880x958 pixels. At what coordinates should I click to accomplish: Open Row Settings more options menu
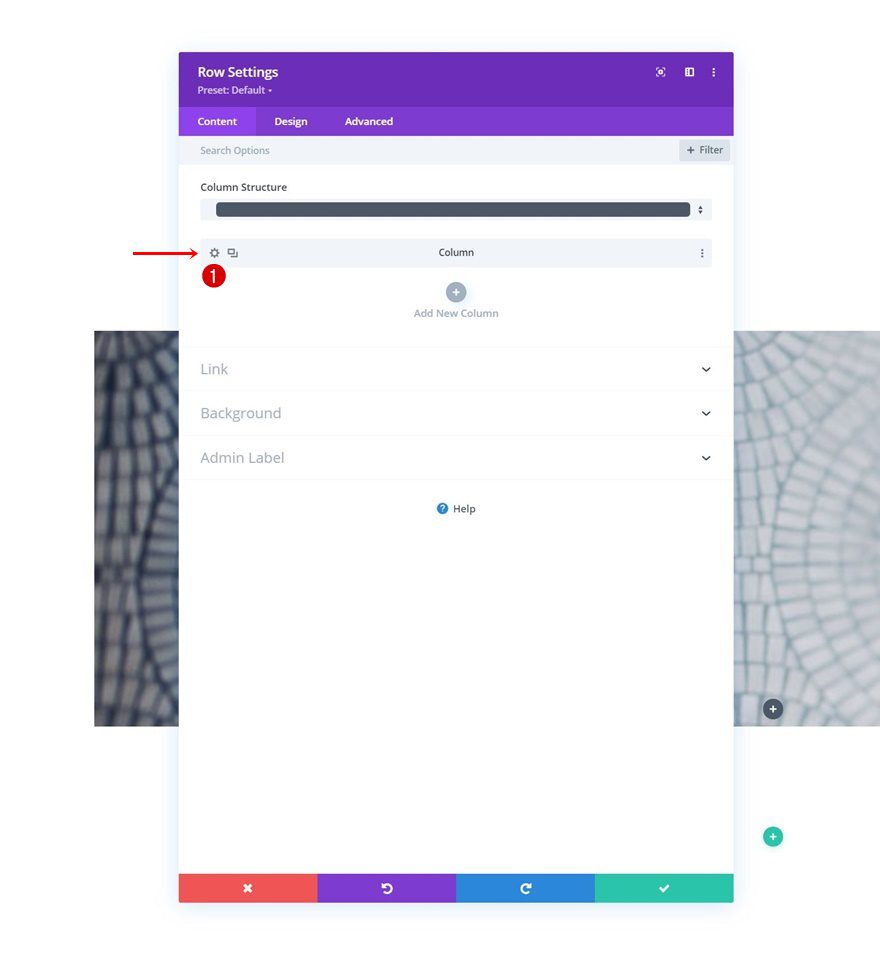click(x=714, y=72)
